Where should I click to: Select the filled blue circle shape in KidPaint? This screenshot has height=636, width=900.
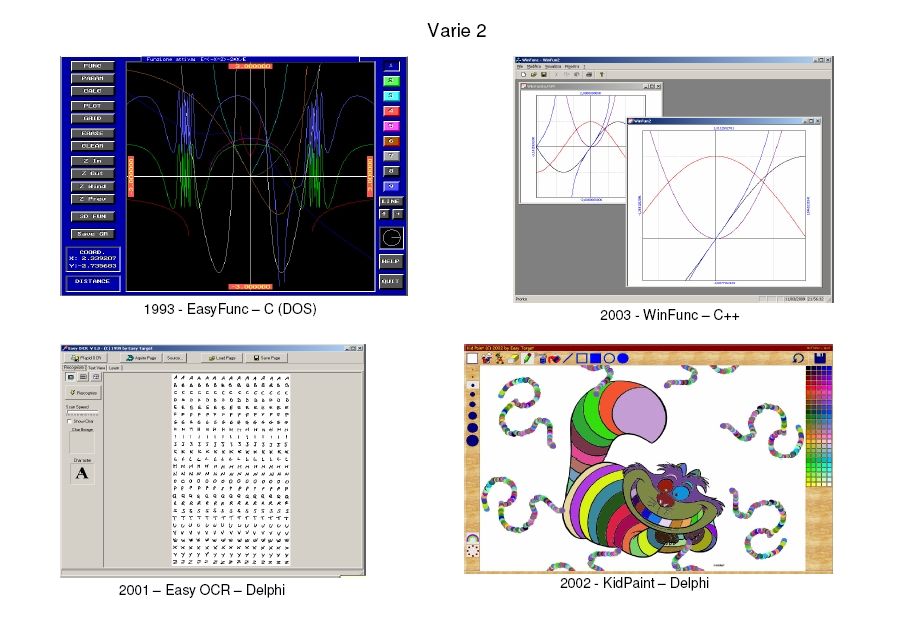pyautogui.click(x=623, y=358)
